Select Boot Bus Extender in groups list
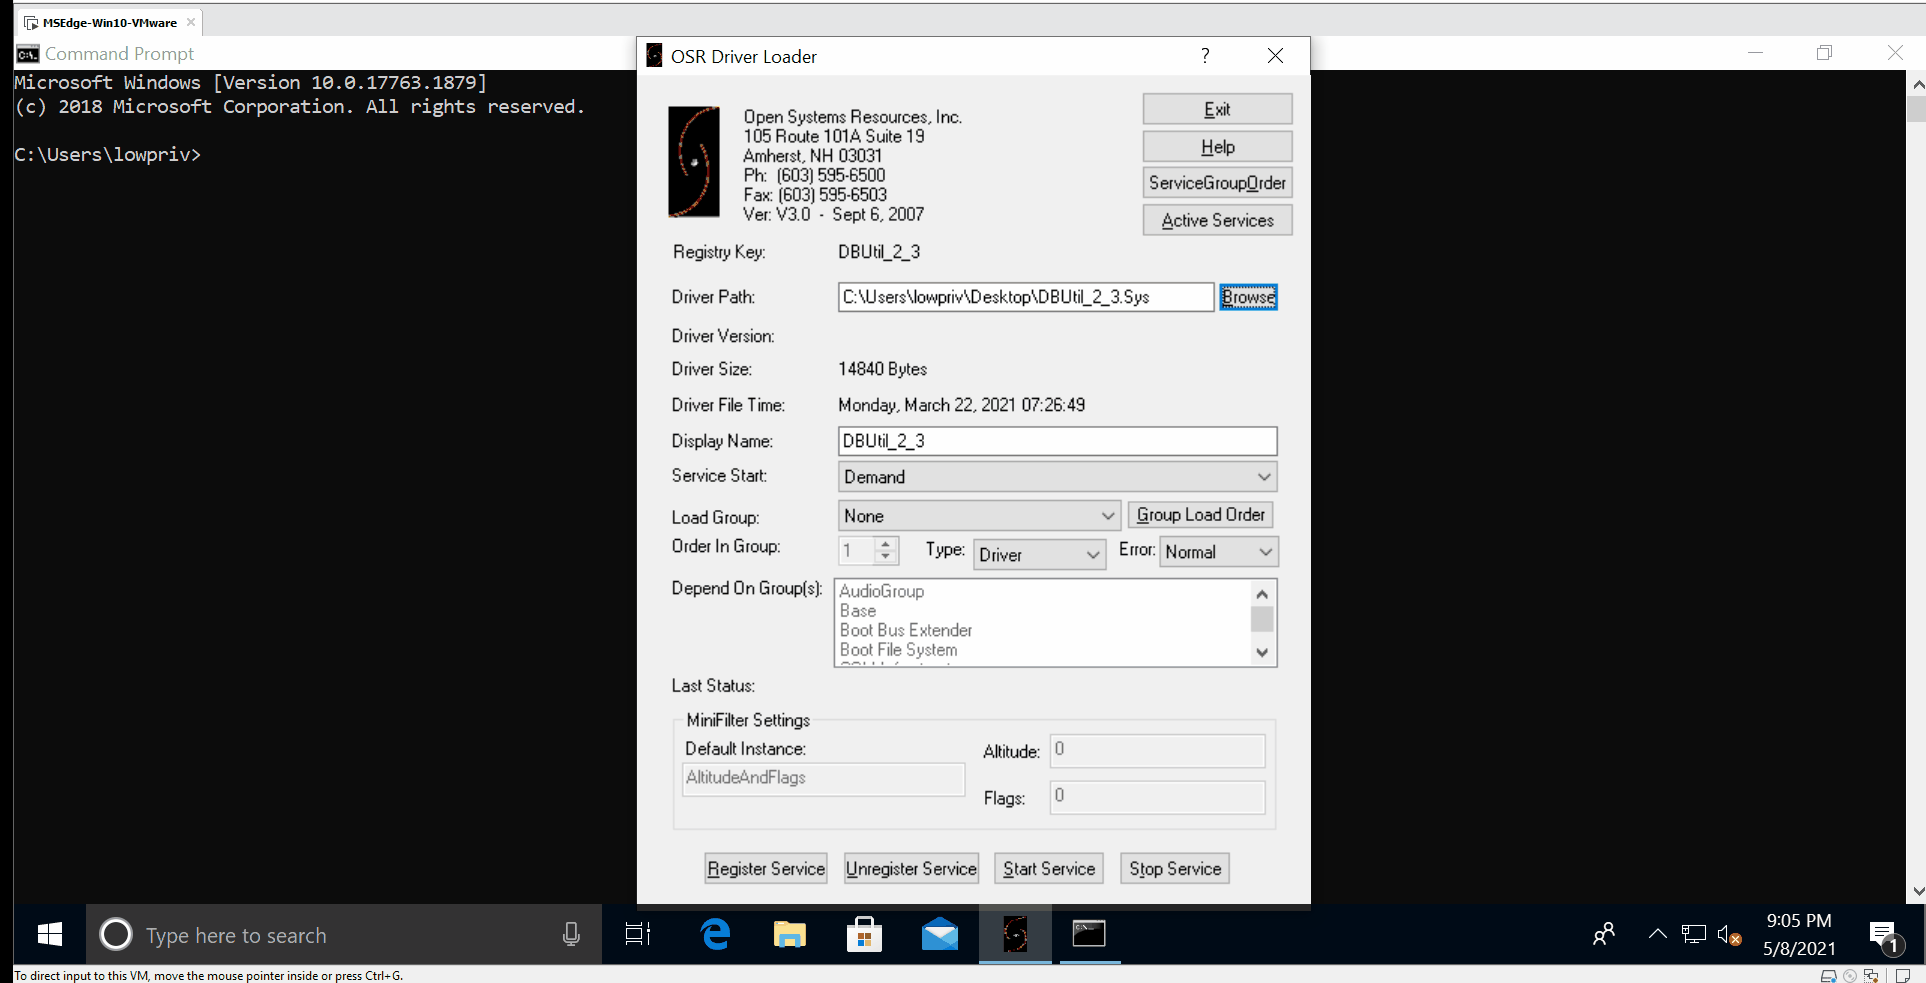1926x983 pixels. coord(906,630)
